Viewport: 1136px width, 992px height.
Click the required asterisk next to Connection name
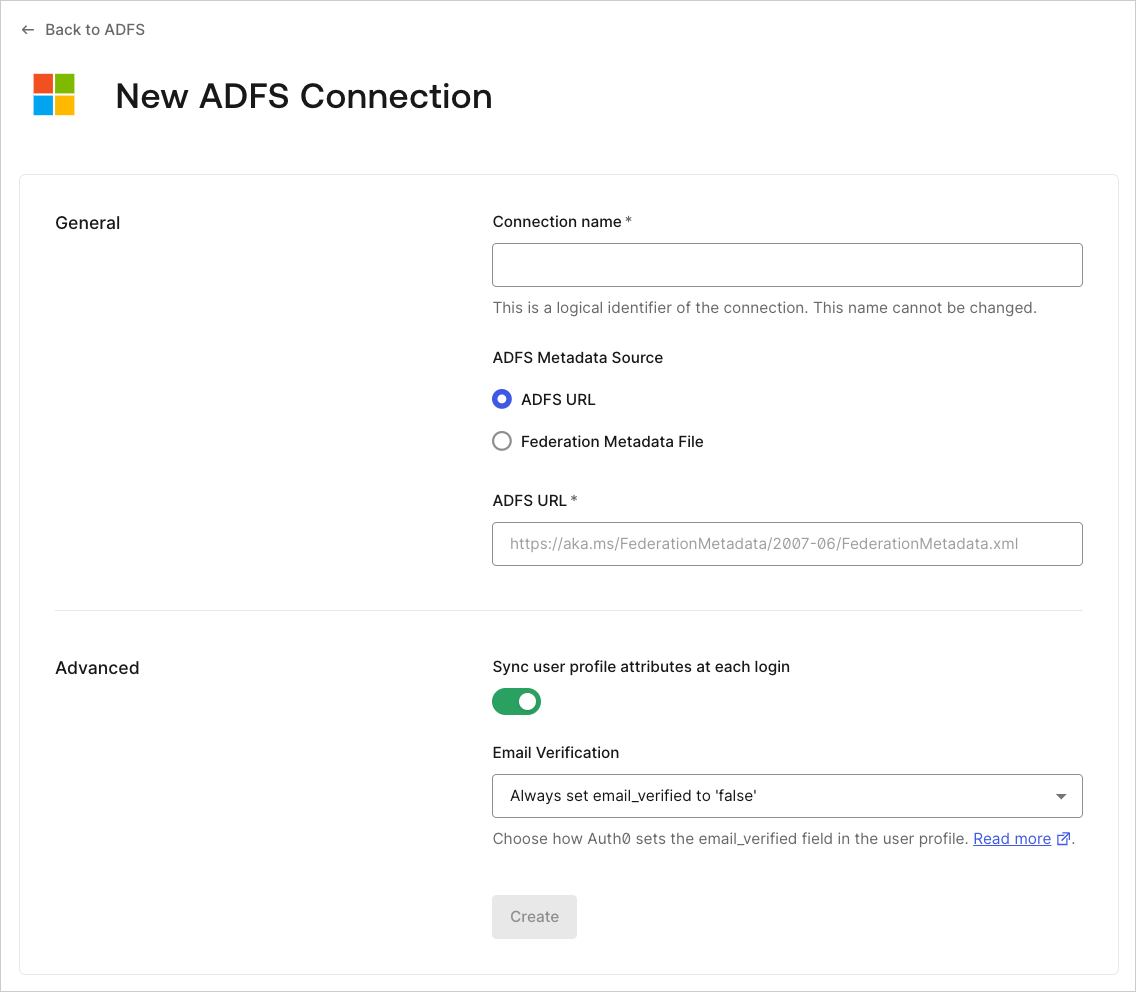pyautogui.click(x=628, y=220)
